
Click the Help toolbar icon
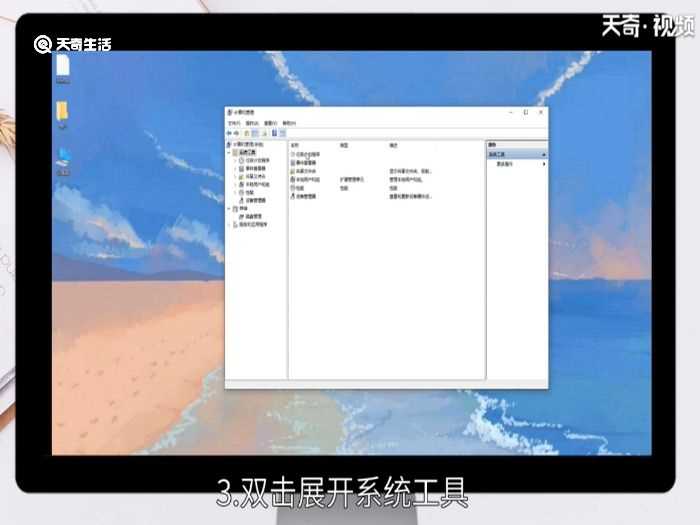coord(275,133)
